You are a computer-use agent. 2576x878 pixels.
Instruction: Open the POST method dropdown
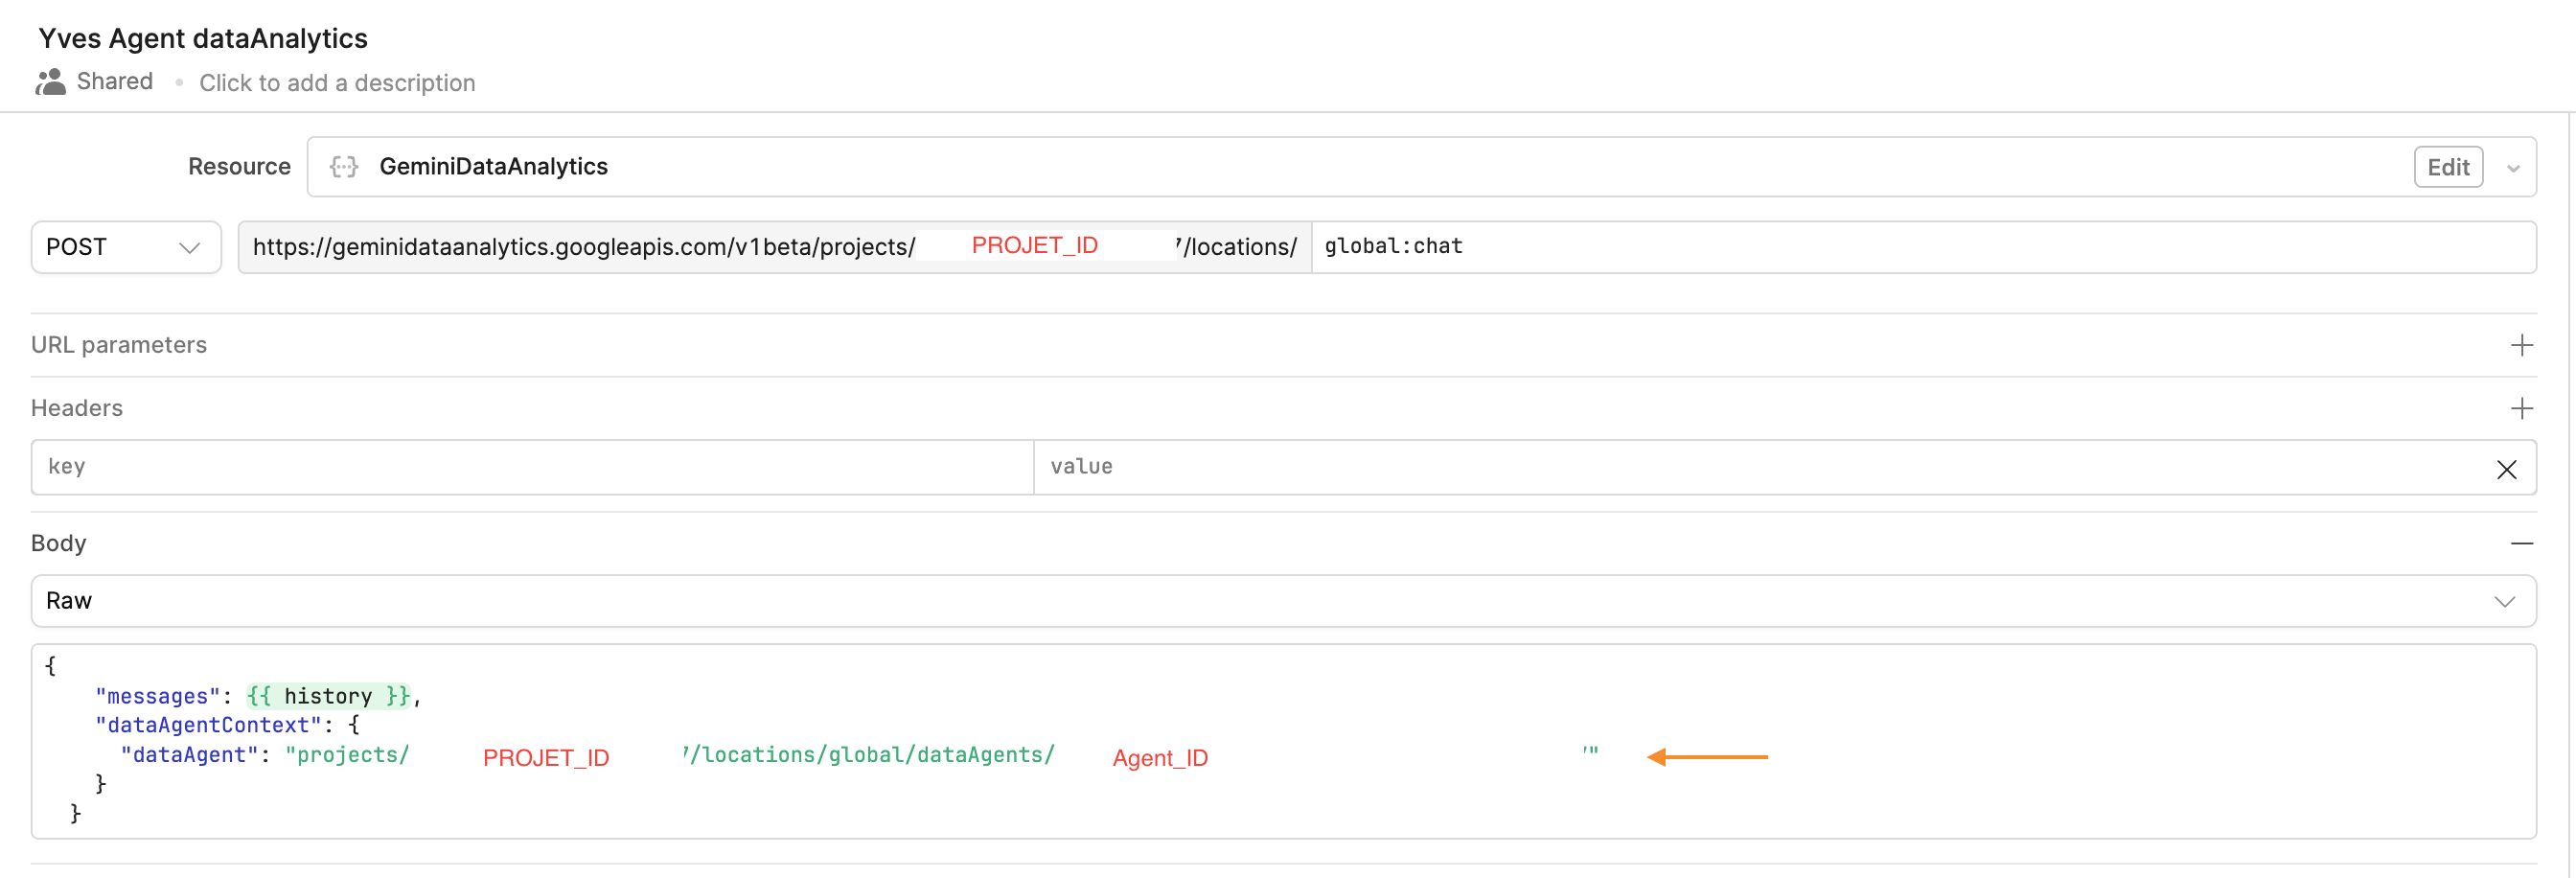[x=126, y=247]
